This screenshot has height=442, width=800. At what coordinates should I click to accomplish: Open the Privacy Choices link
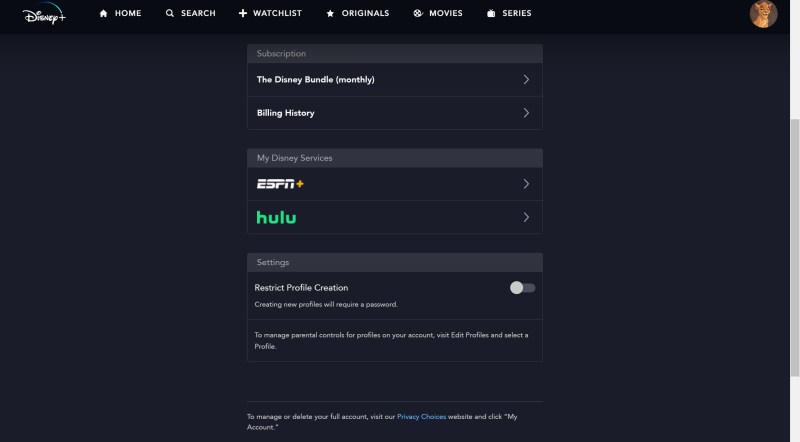tap(421, 416)
